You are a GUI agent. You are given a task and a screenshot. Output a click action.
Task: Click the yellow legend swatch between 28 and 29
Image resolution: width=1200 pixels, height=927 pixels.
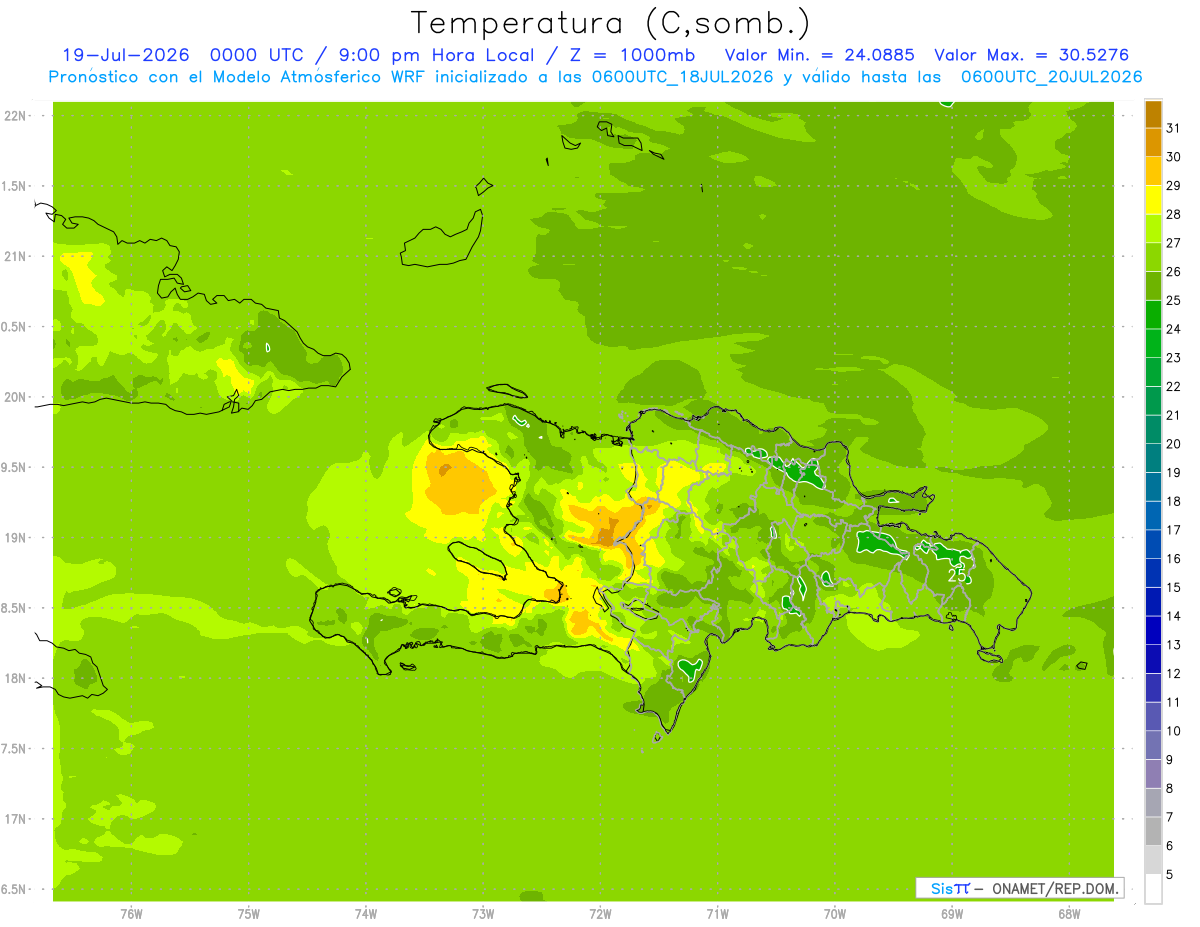coord(1153,200)
